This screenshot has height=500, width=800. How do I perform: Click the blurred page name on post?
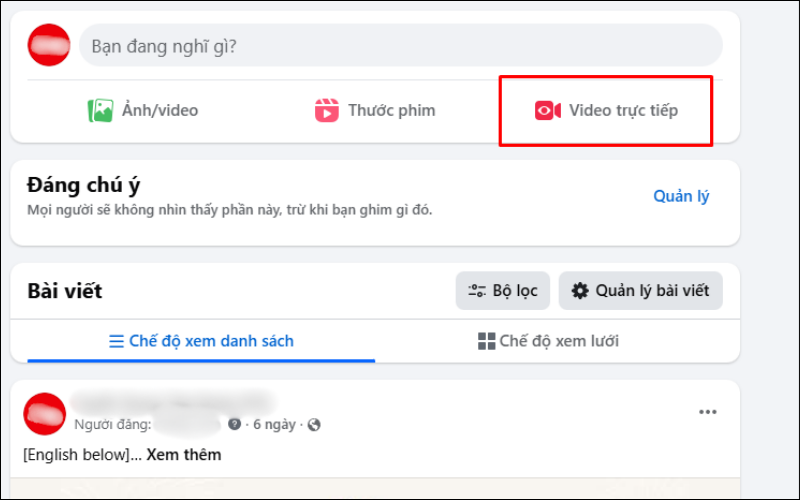click(x=173, y=403)
